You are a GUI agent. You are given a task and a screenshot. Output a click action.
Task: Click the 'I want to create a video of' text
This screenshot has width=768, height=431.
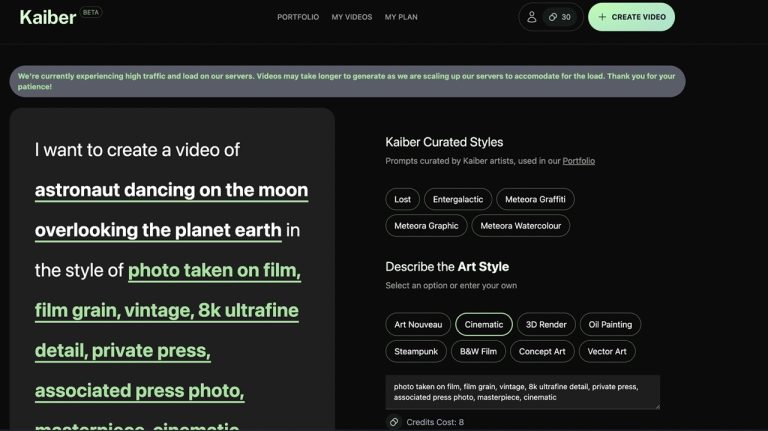click(137, 150)
